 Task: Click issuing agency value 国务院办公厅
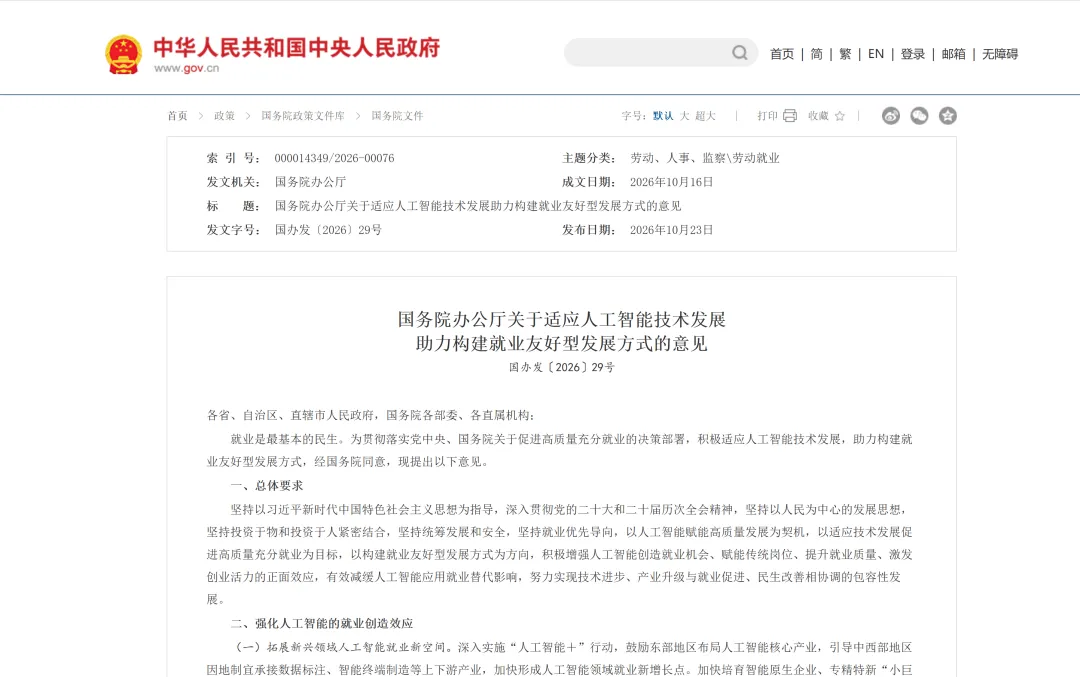[310, 182]
